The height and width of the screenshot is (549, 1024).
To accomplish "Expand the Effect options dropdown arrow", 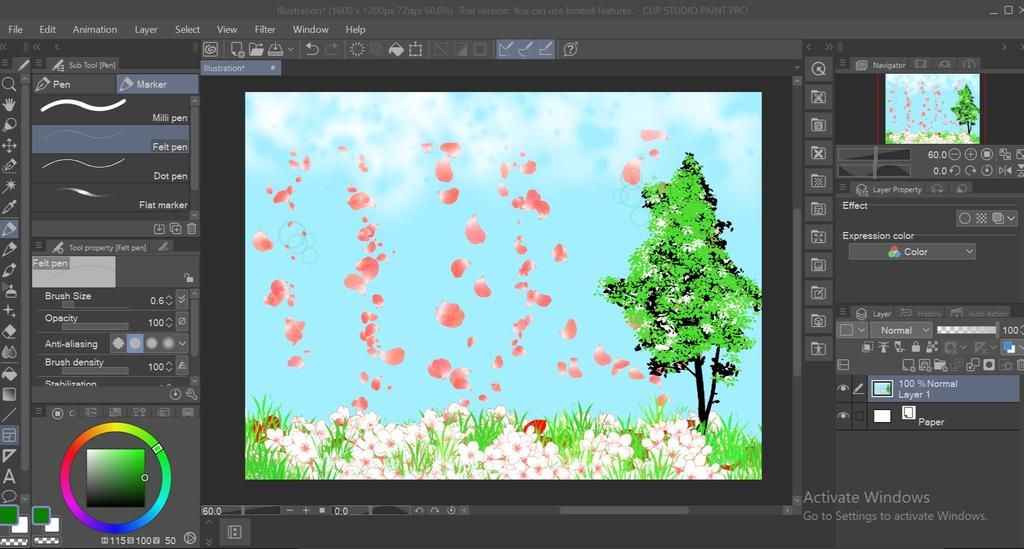I will 1012,219.
